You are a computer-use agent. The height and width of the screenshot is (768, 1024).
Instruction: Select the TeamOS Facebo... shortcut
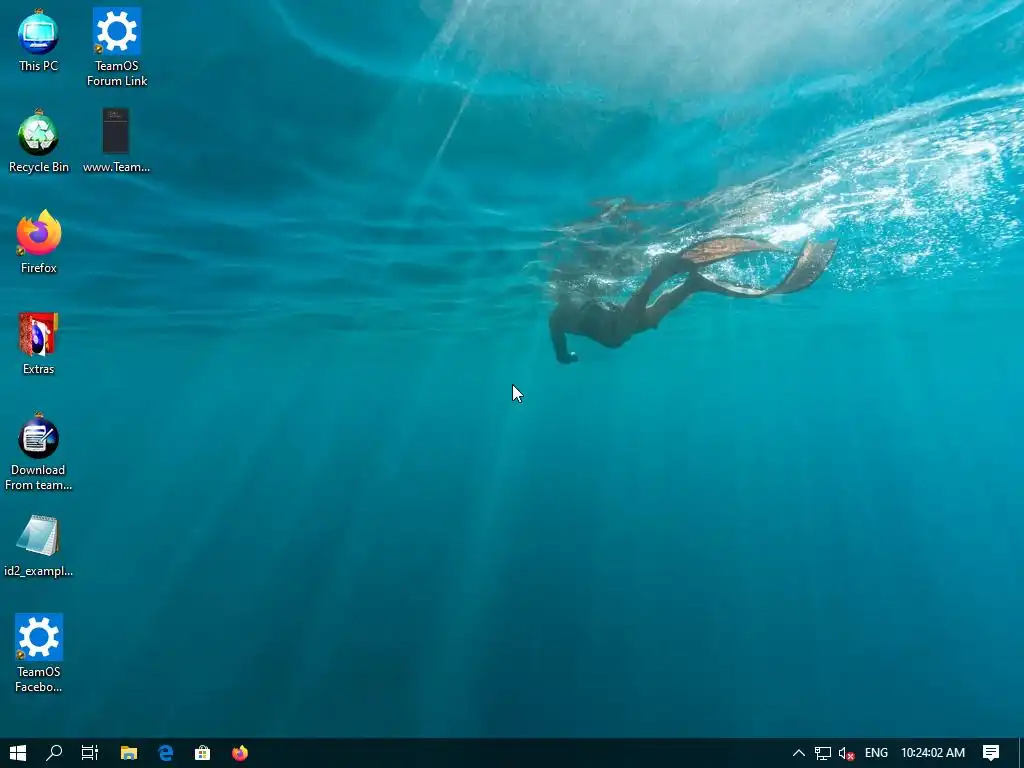coord(39,653)
